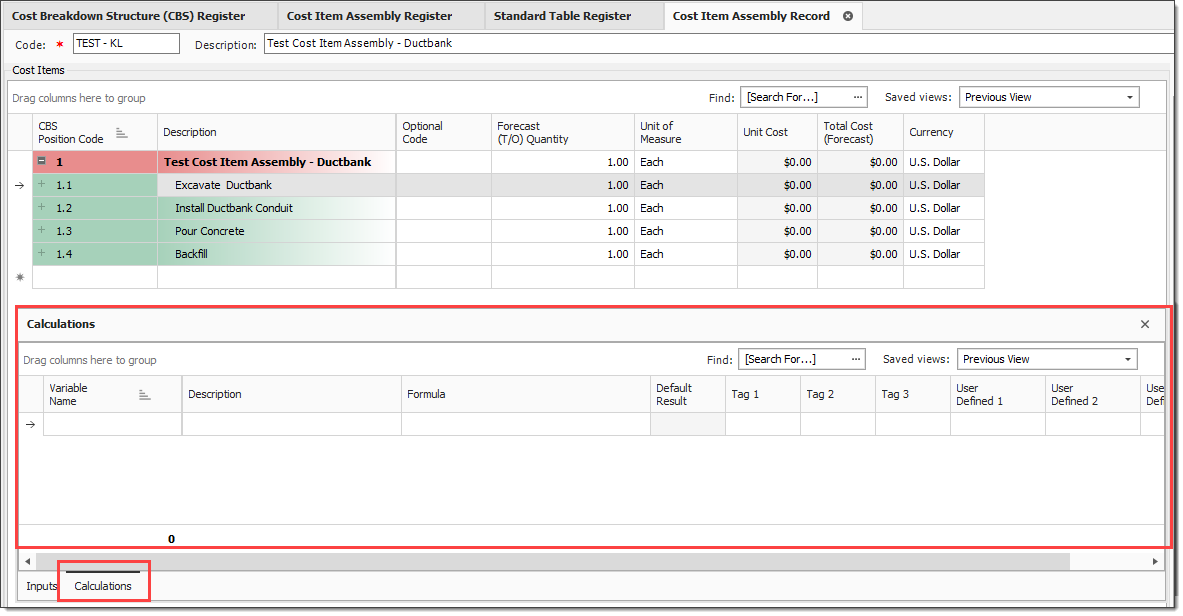This screenshot has width=1183, height=616.
Task: Collapse row 1 Test Cost Item Assembly
Action: [x=42, y=162]
